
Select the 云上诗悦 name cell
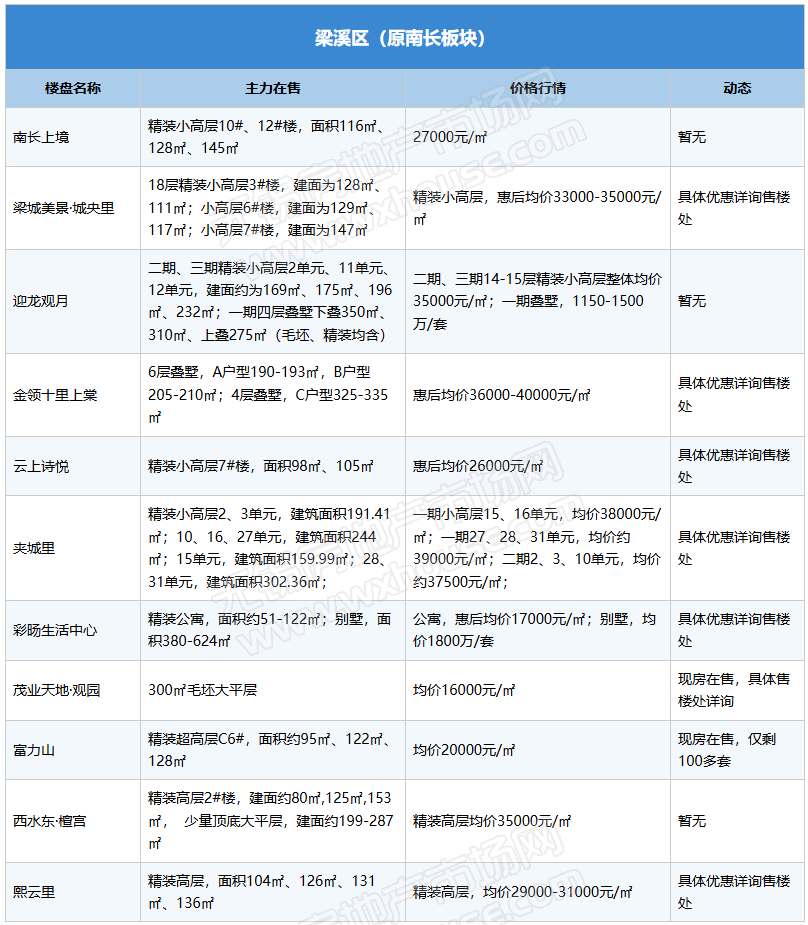point(42,466)
